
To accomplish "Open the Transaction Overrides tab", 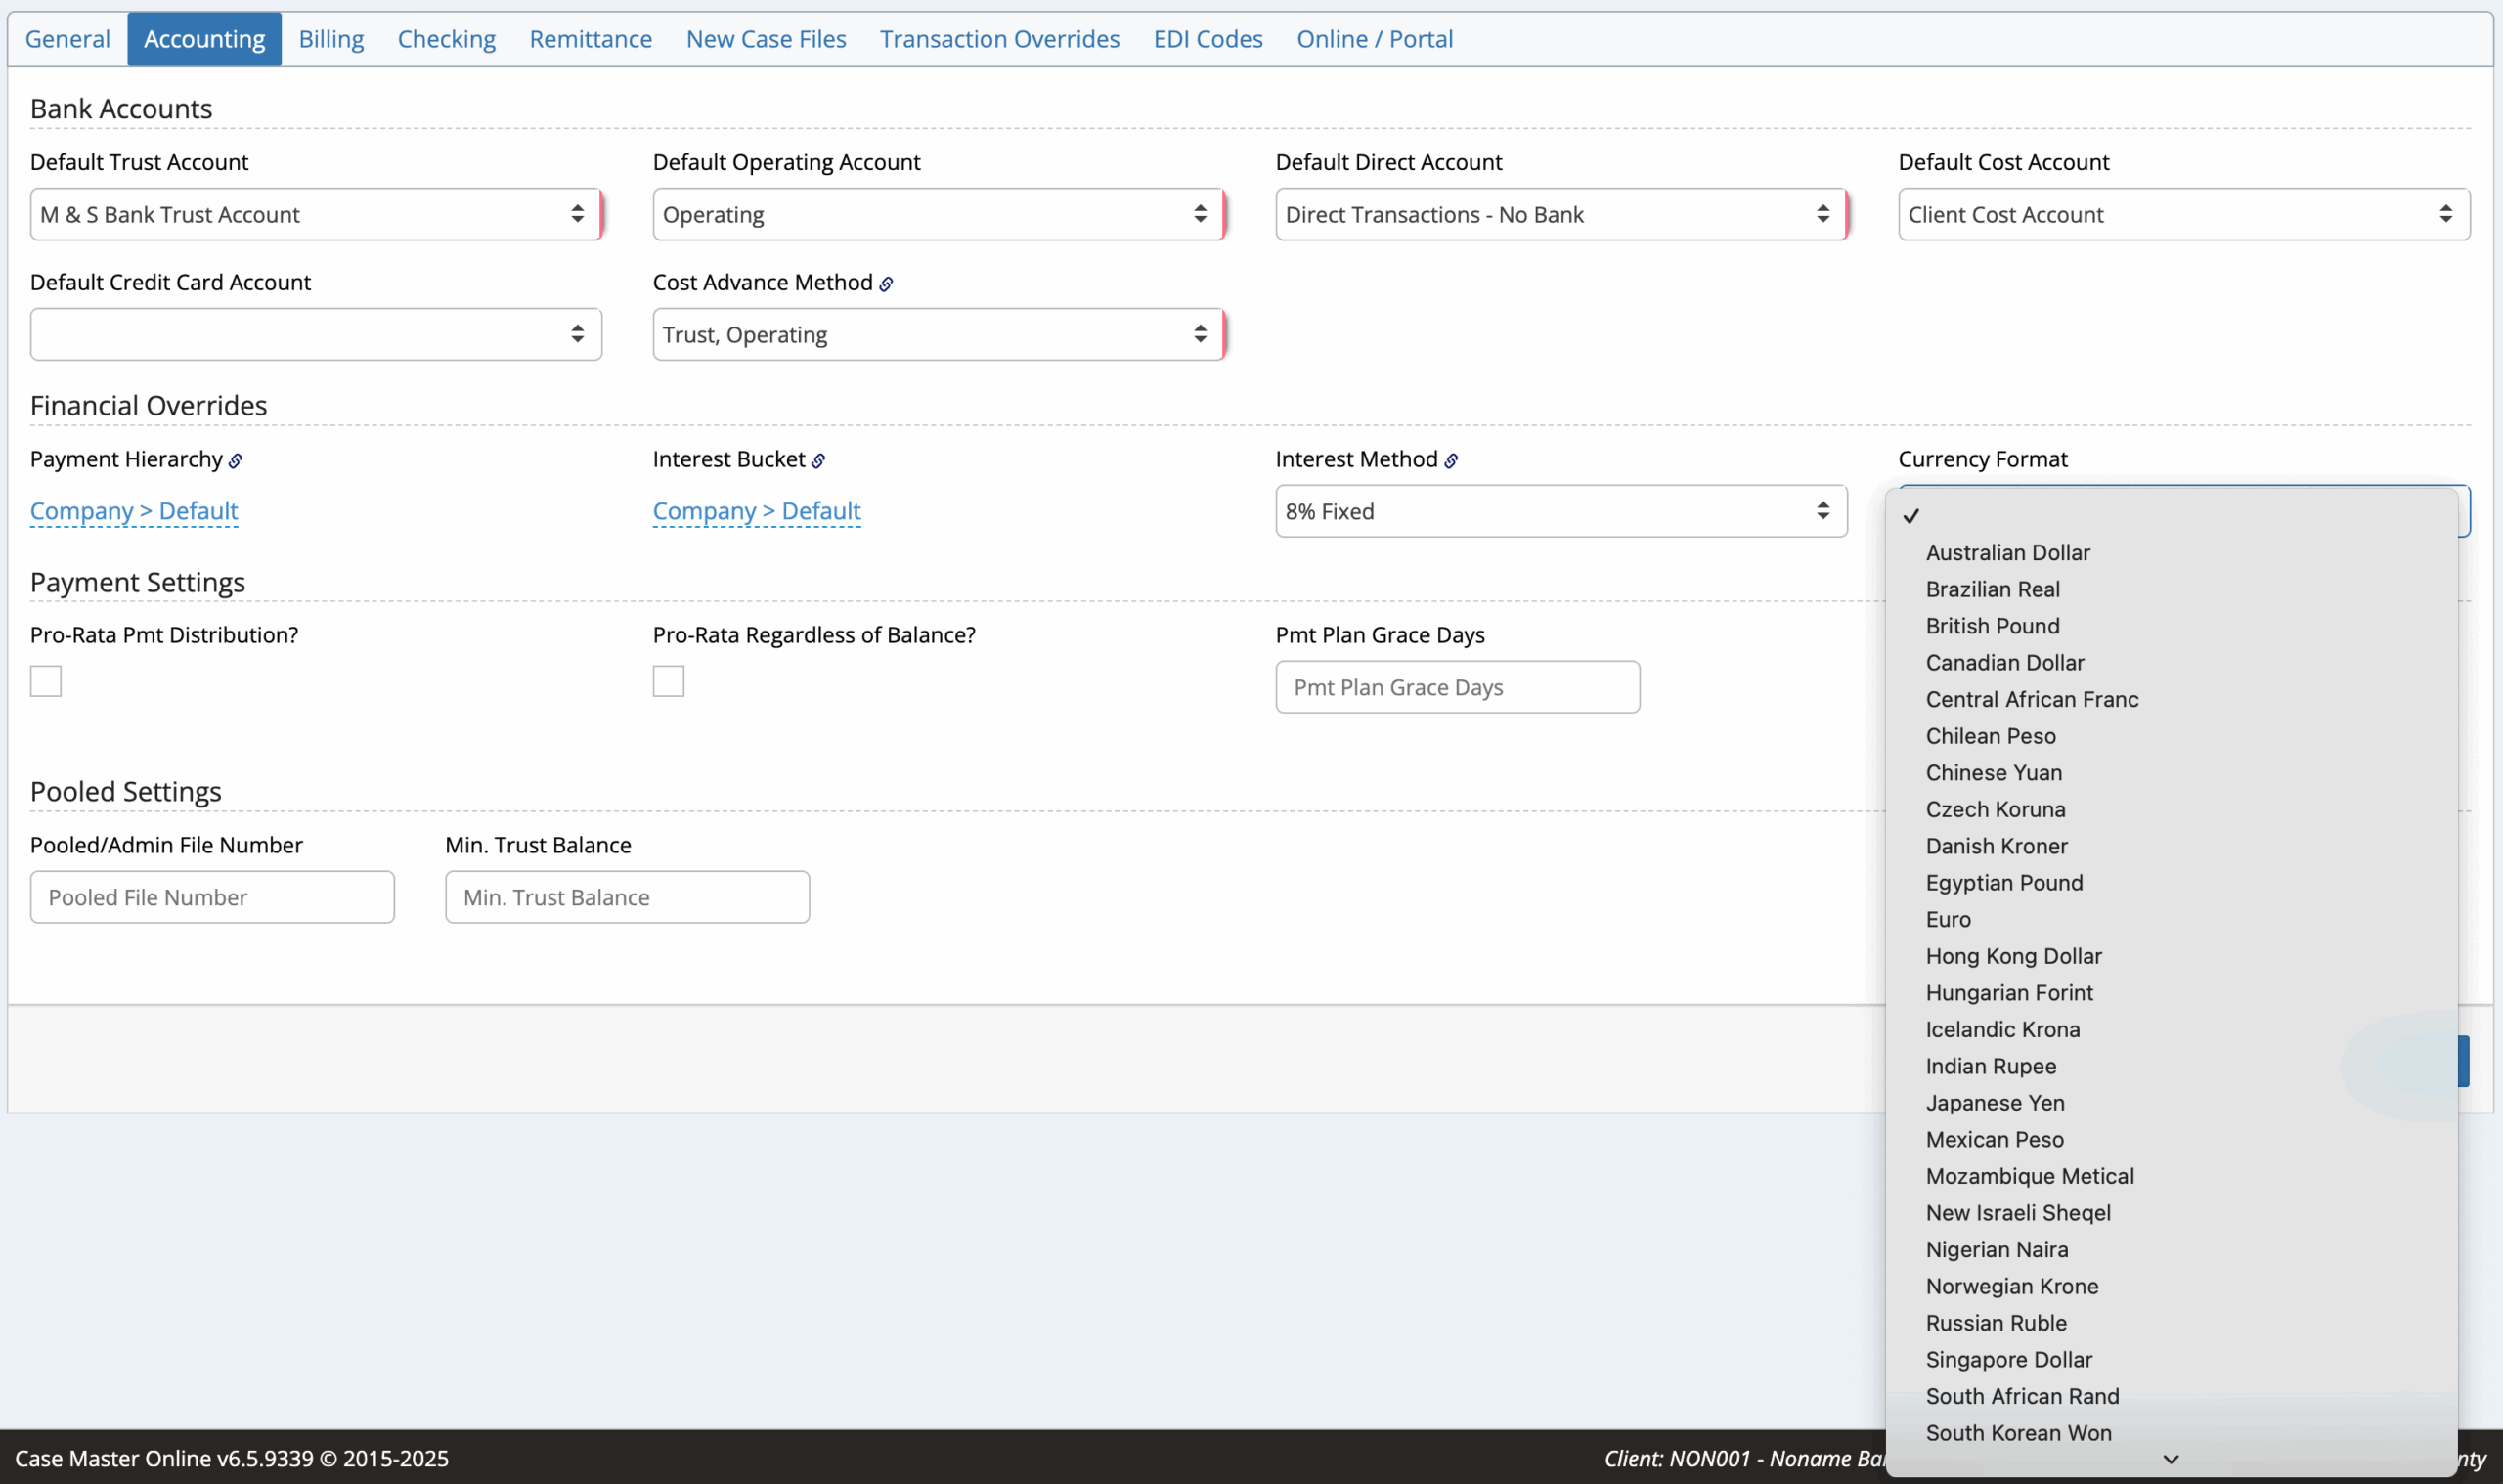I will 999,38.
